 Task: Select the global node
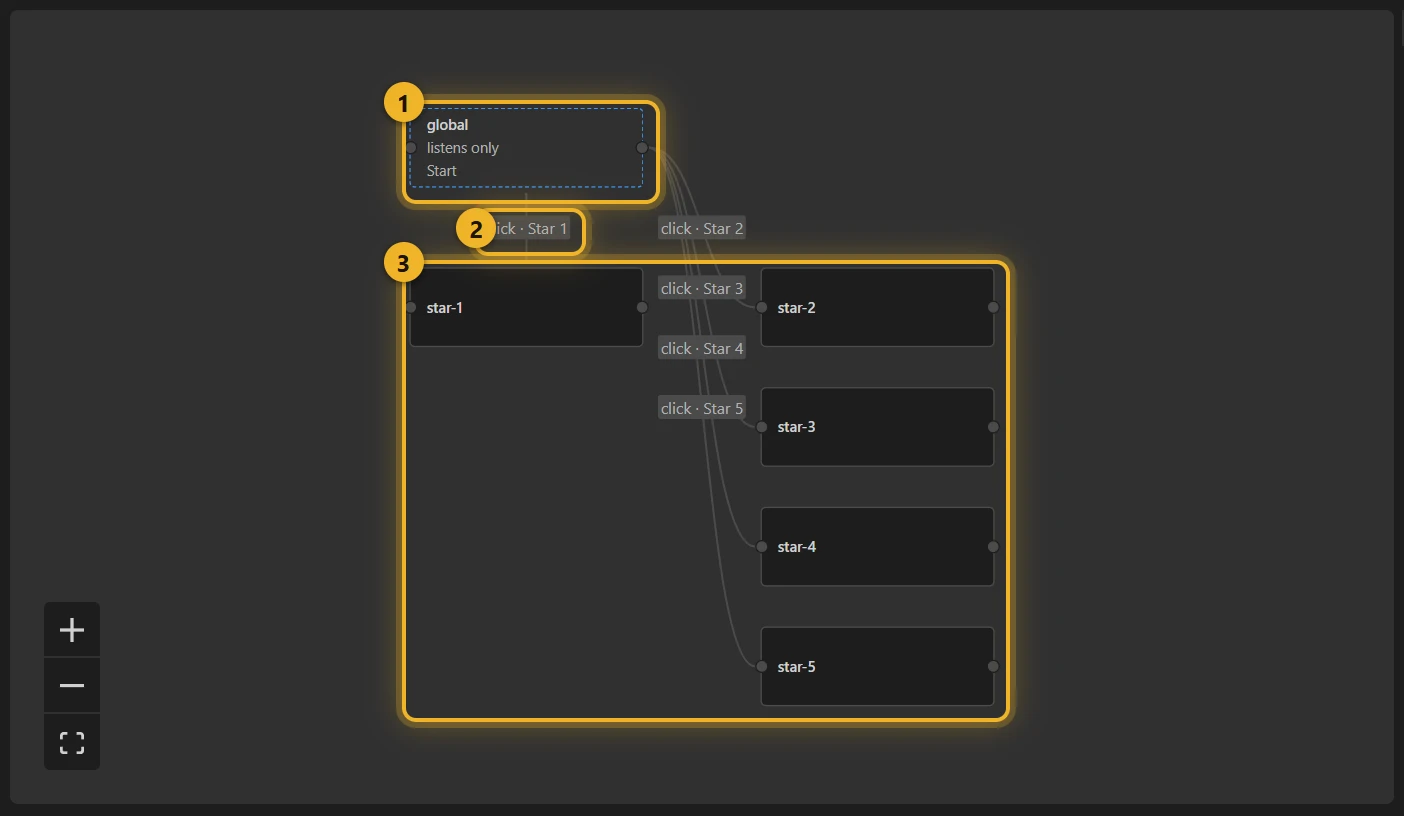(x=526, y=148)
